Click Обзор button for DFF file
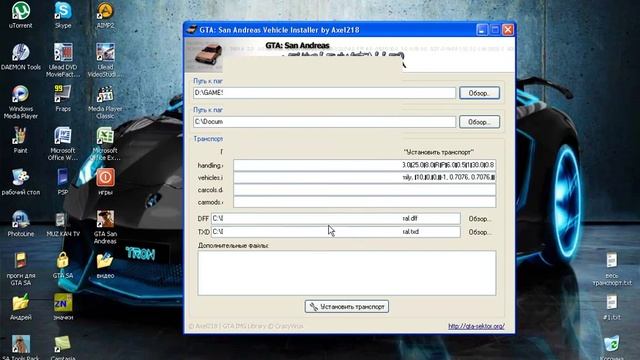 click(x=480, y=219)
